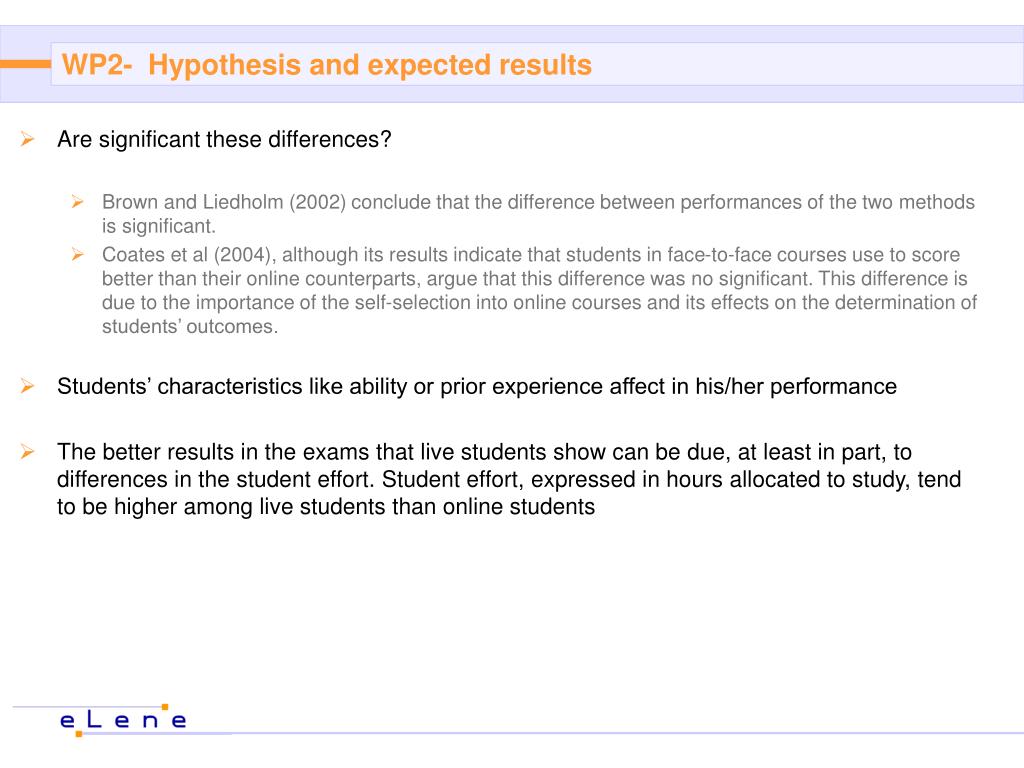Click the sentence about Students' characteristics

coord(477,386)
